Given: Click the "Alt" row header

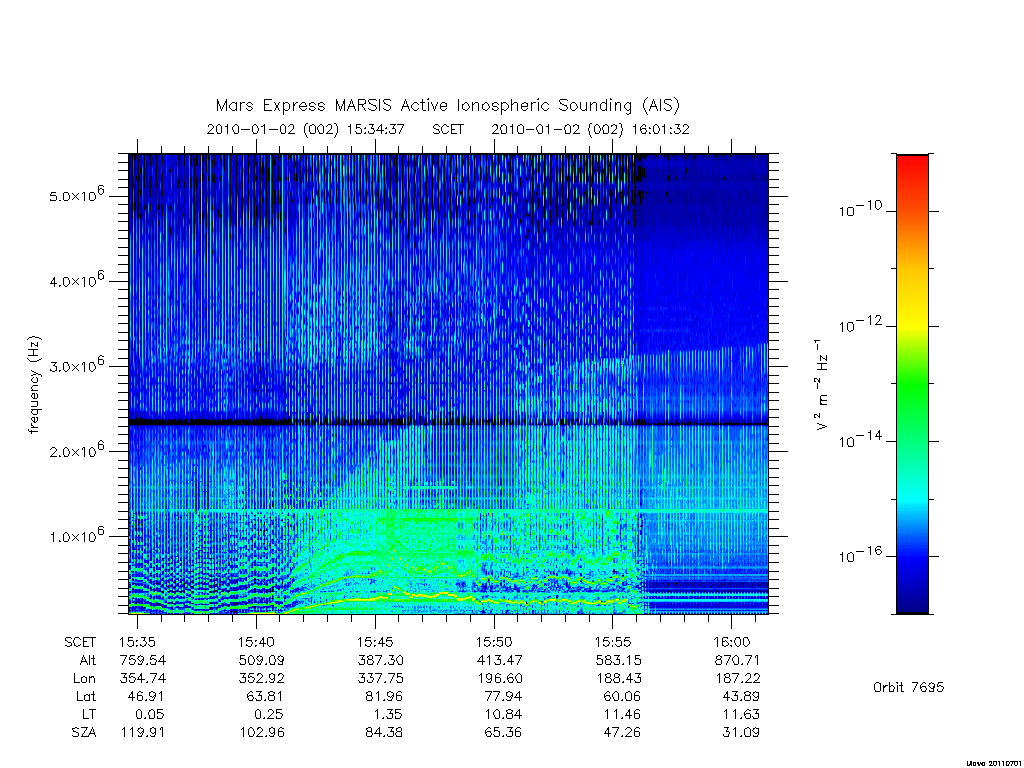Looking at the screenshot, I should (x=88, y=660).
